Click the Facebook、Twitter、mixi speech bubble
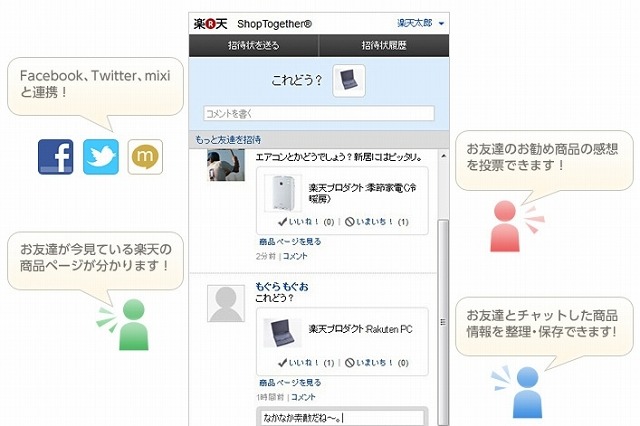The image size is (640, 426). coord(96,87)
